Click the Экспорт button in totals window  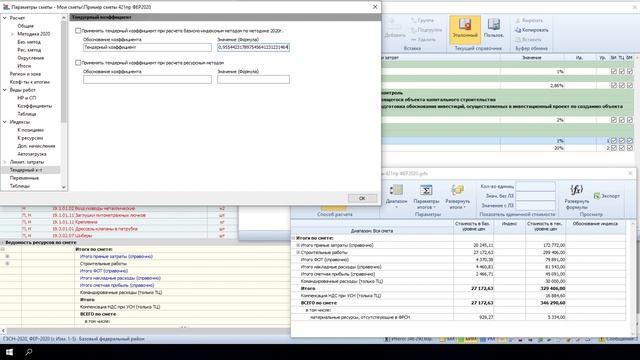point(607,196)
